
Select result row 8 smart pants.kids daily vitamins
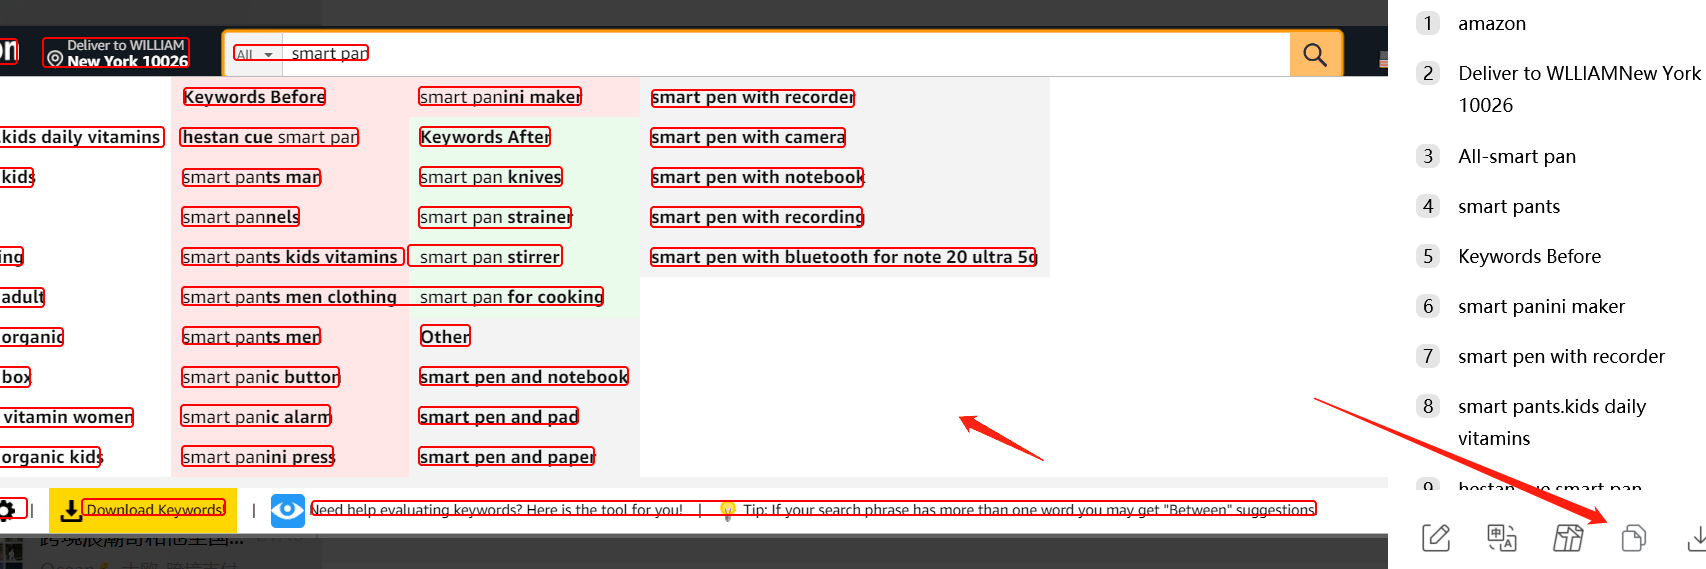(1551, 422)
